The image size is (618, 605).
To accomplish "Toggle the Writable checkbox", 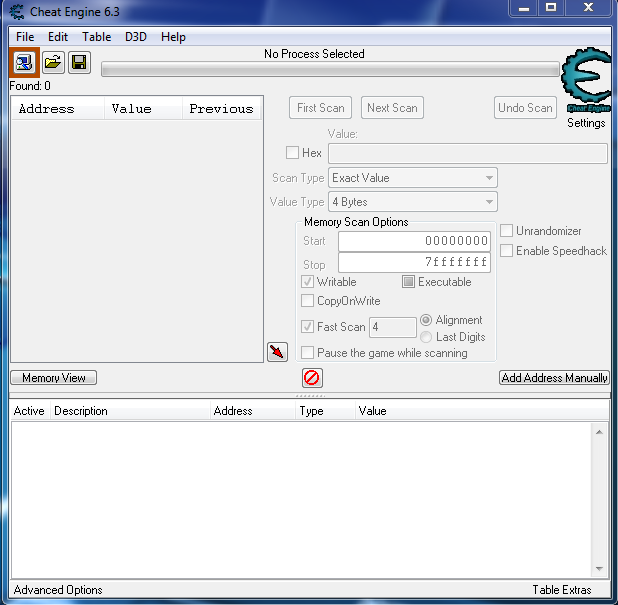I will point(307,281).
